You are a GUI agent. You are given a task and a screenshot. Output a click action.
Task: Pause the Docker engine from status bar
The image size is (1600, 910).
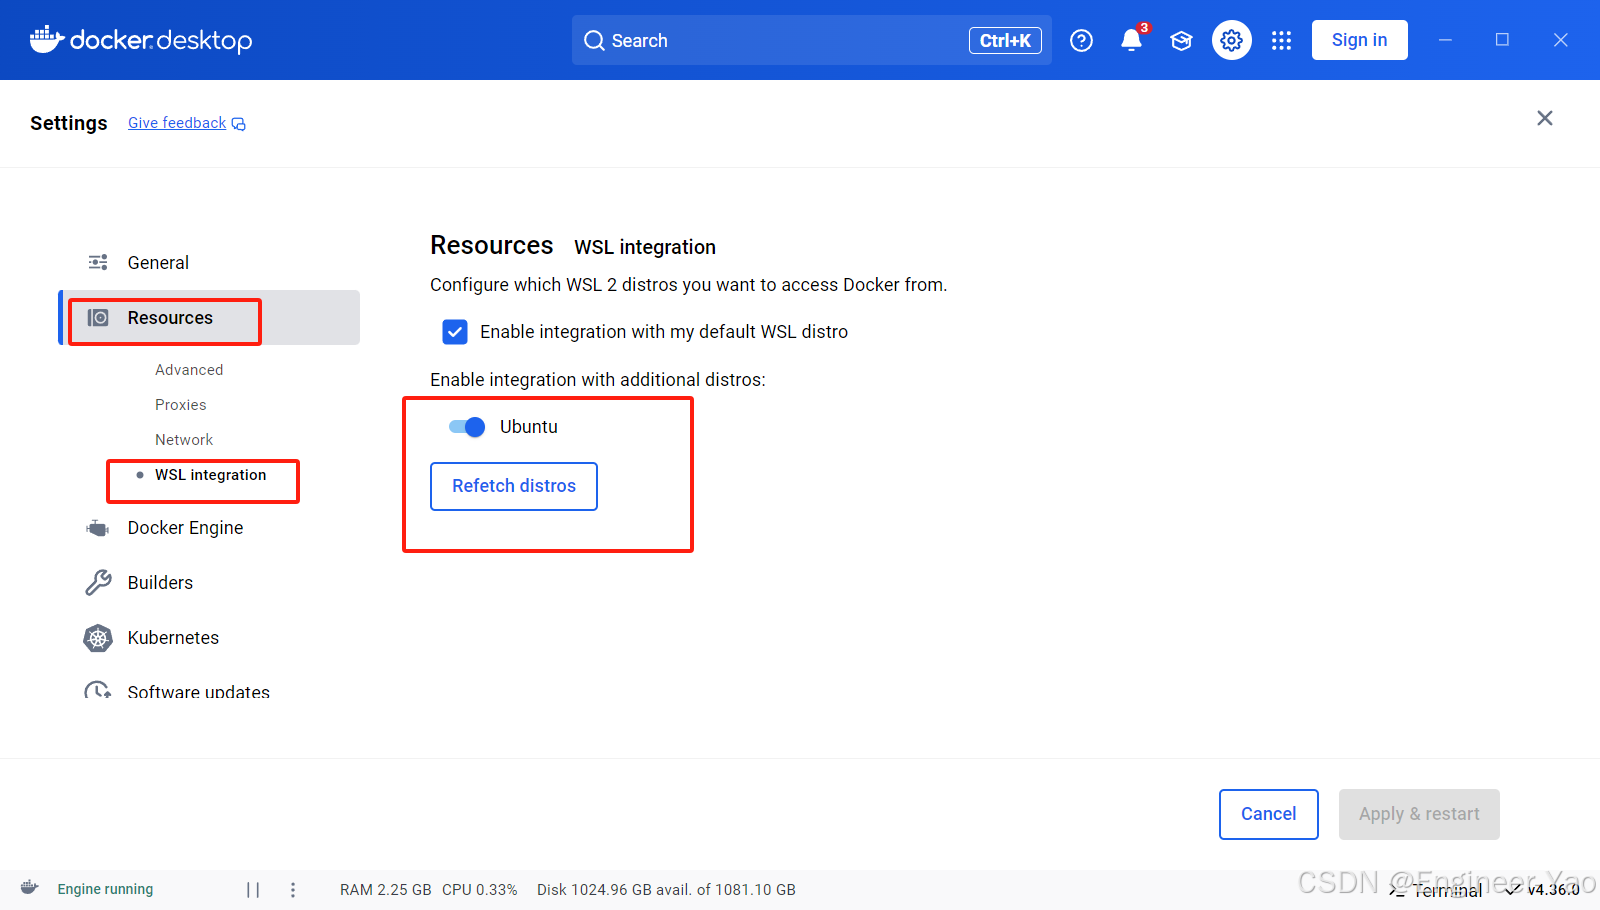point(253,890)
